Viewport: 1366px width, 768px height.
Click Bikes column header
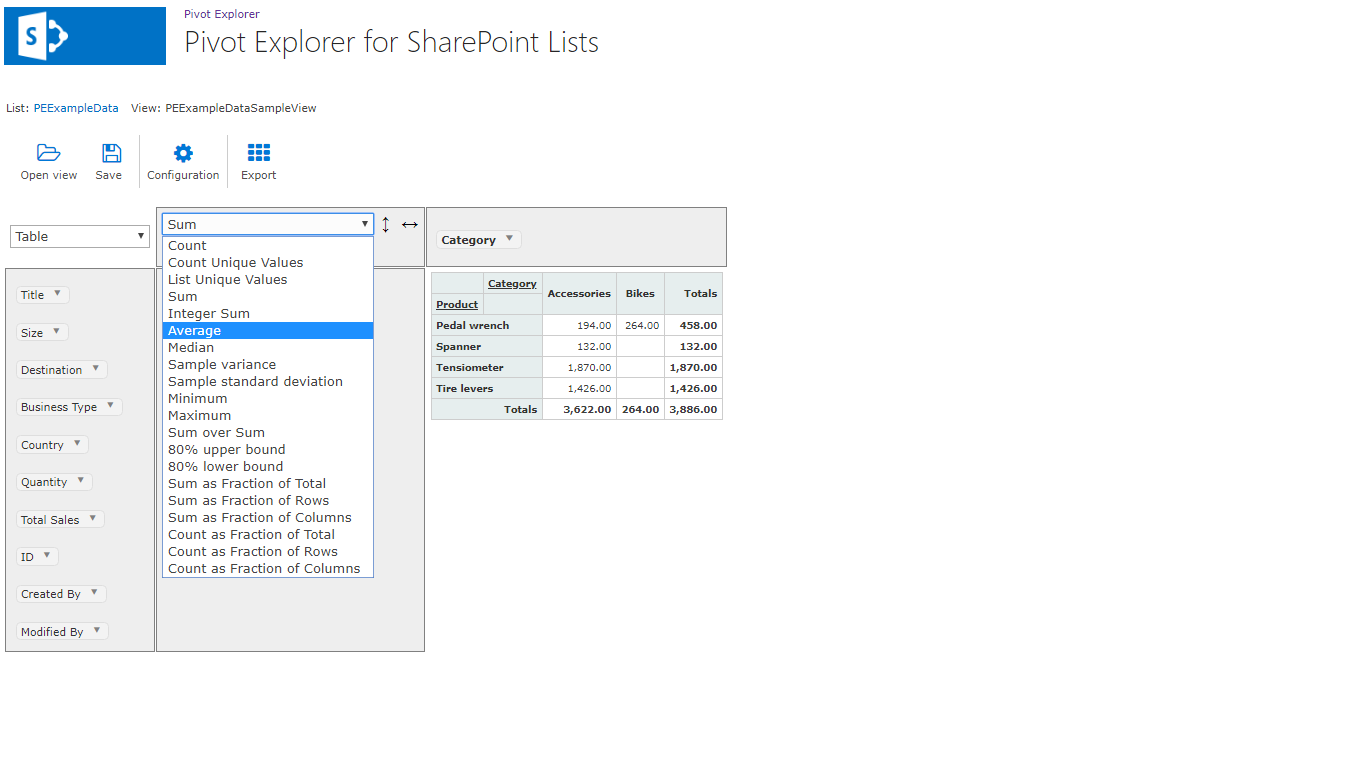[640, 294]
